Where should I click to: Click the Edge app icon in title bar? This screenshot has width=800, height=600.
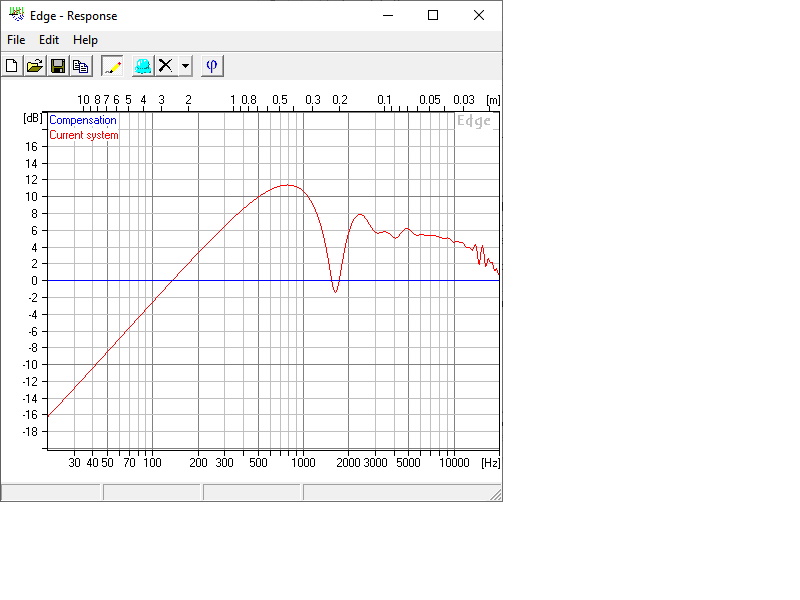16,15
